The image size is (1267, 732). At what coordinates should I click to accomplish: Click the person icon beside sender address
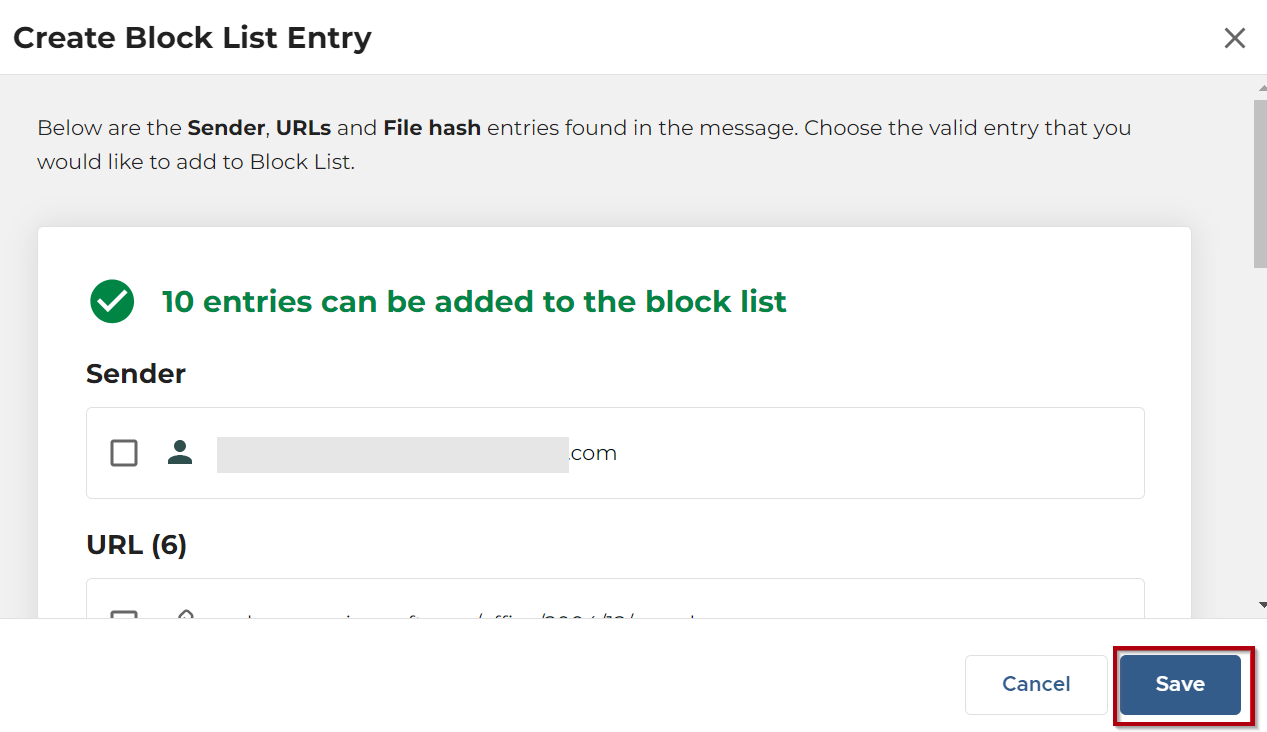click(x=180, y=453)
